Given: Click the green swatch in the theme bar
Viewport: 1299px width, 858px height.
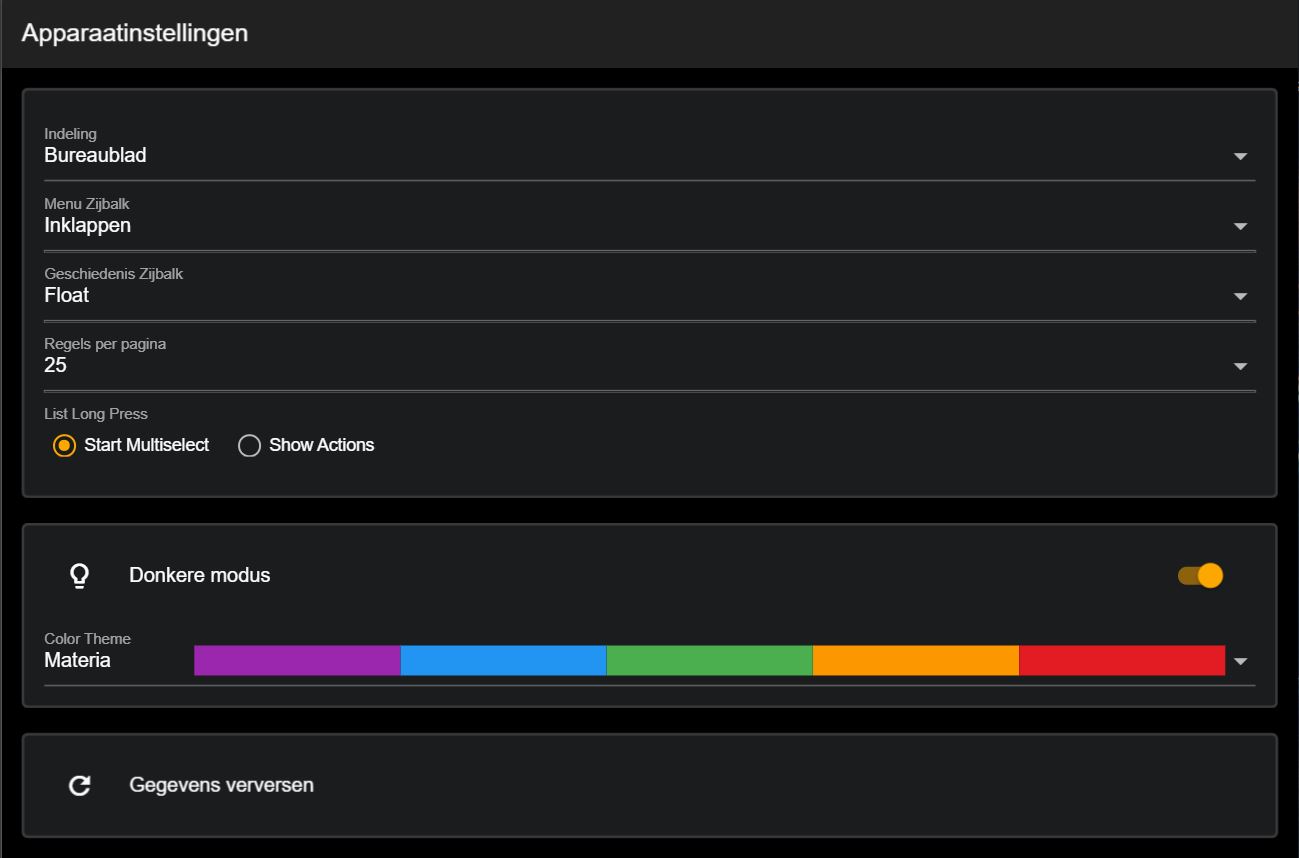Looking at the screenshot, I should tap(710, 661).
